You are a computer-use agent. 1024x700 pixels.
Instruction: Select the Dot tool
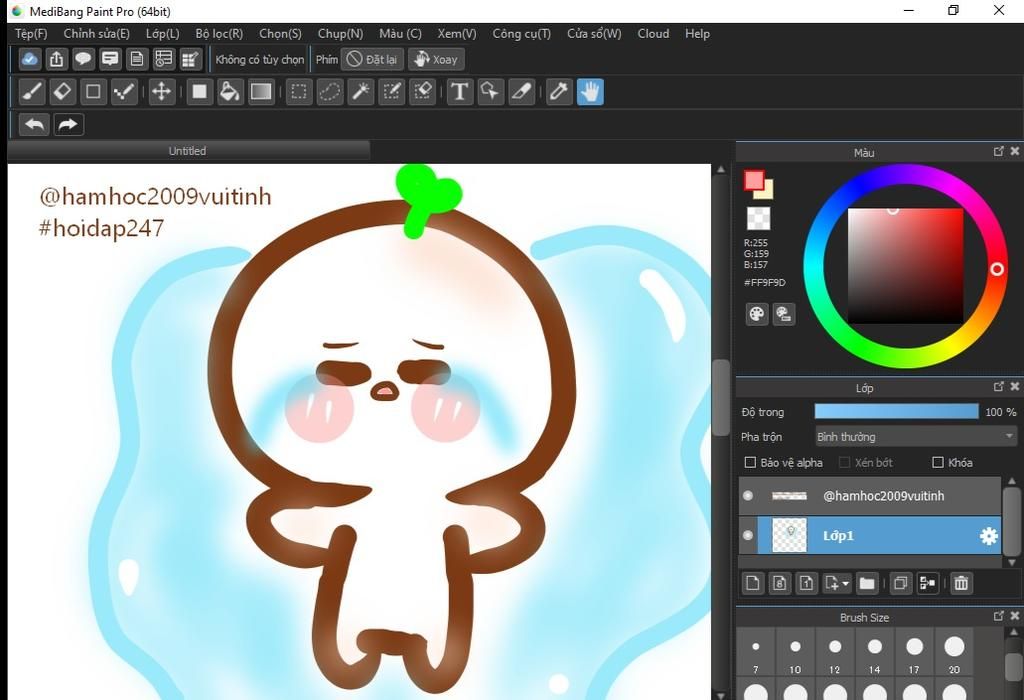point(124,92)
